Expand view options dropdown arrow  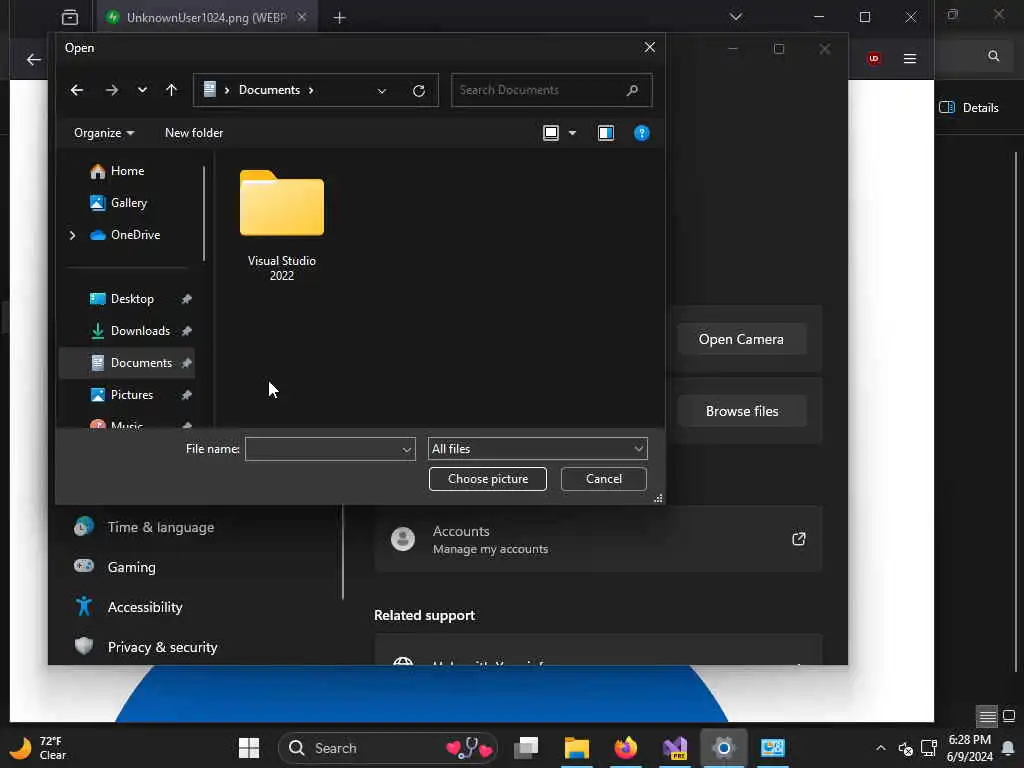572,133
